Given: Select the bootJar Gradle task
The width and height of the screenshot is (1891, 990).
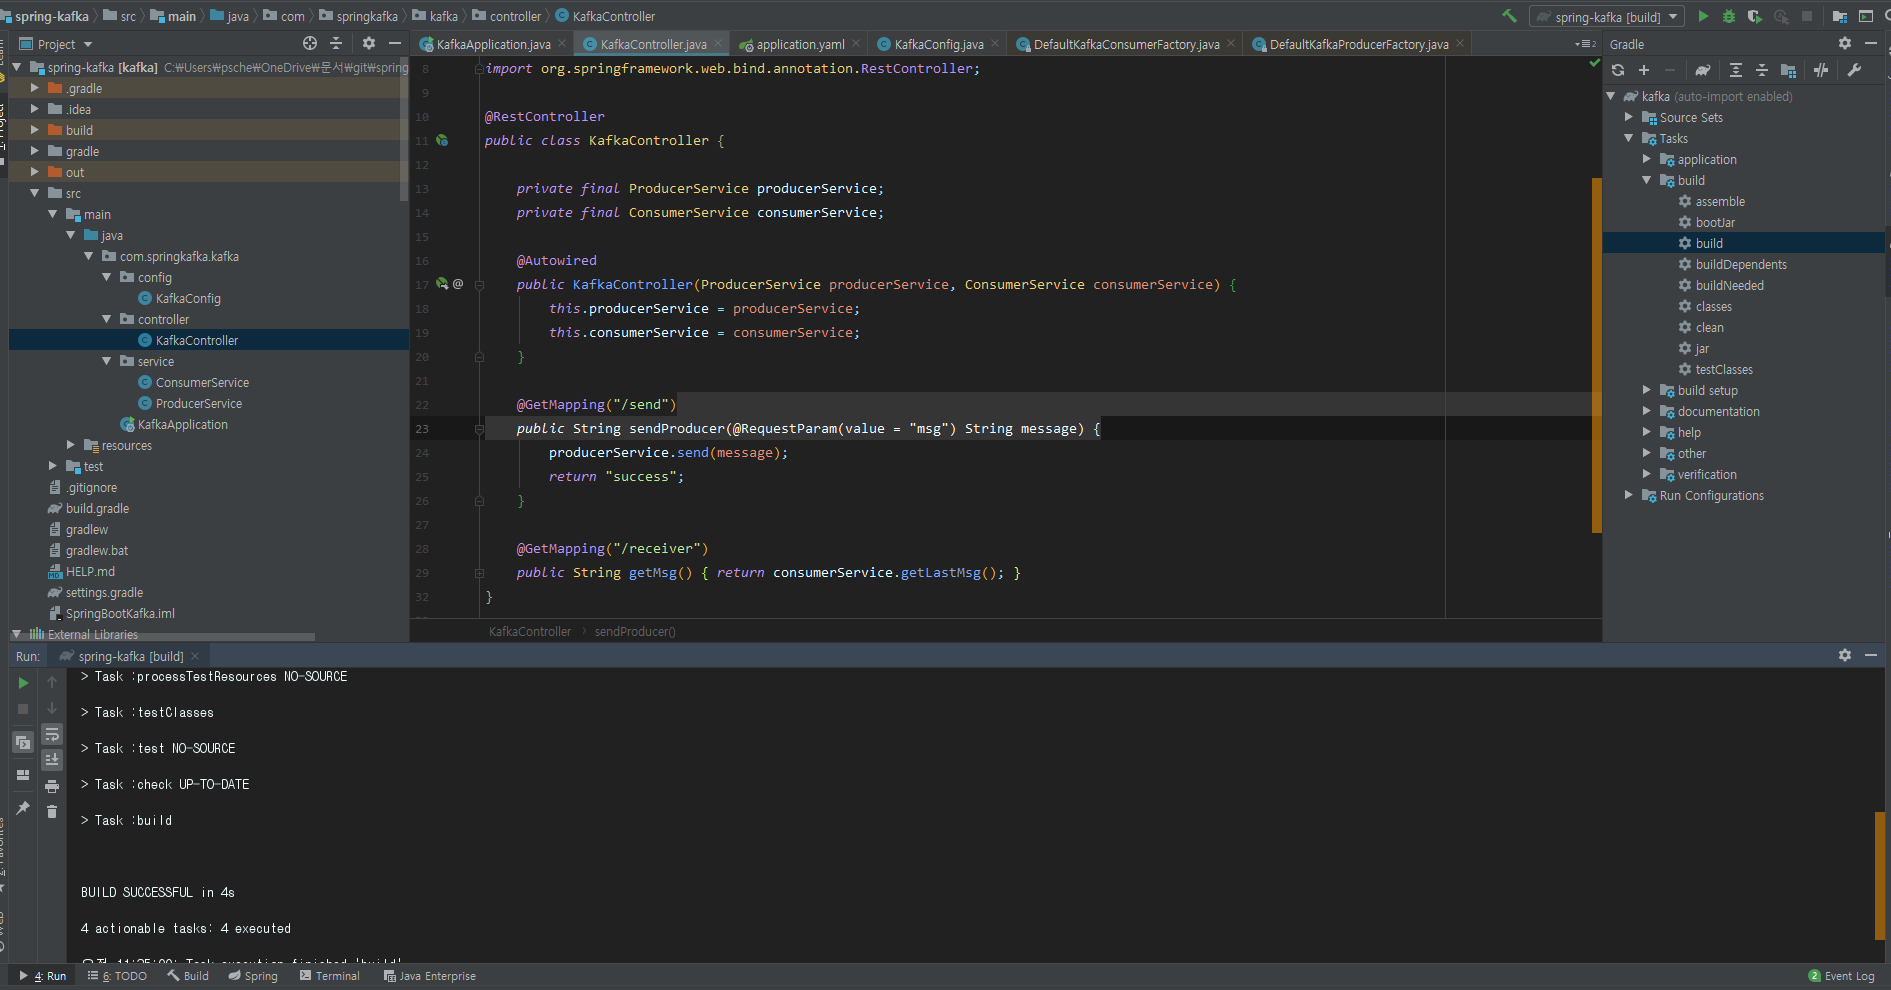Looking at the screenshot, I should (x=1715, y=222).
